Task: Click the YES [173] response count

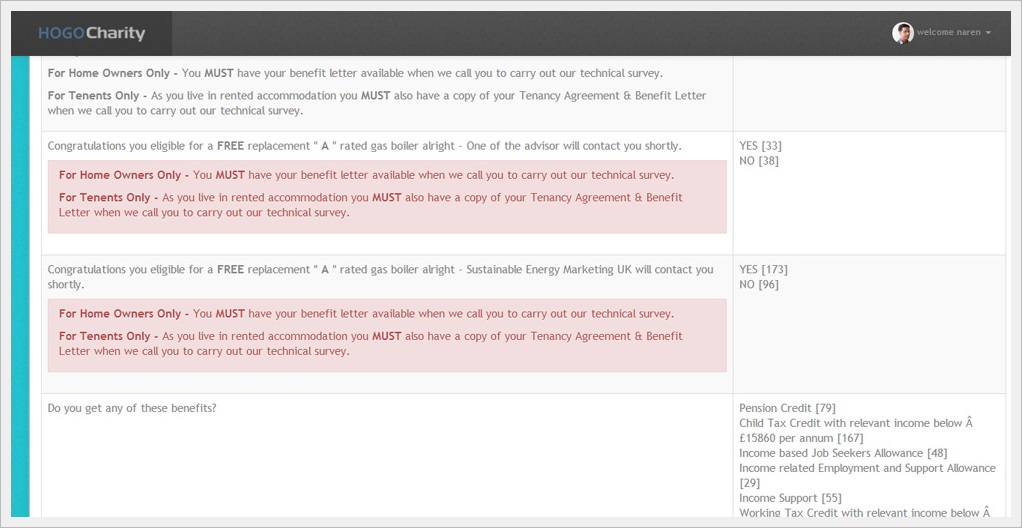Action: click(763, 270)
